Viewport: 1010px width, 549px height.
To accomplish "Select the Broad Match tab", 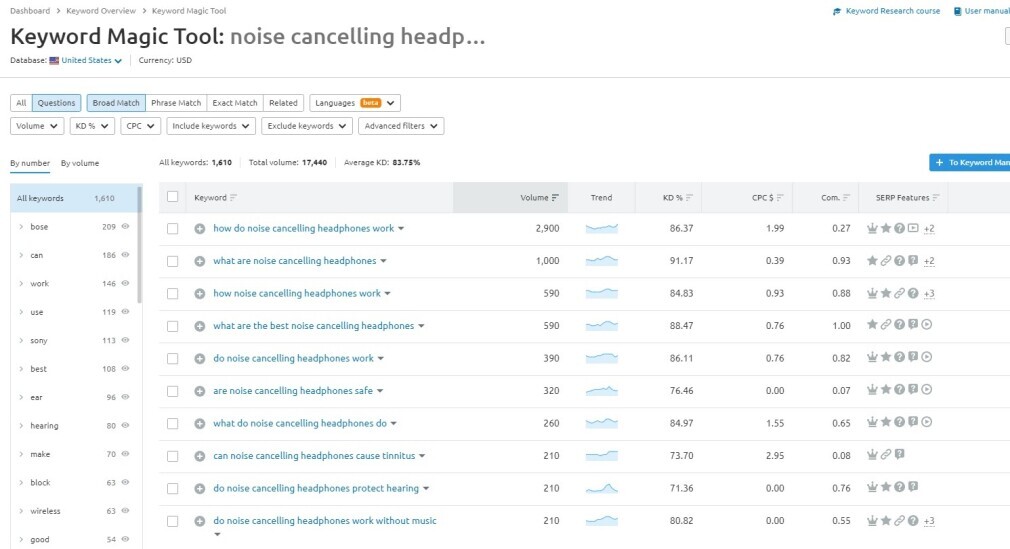I will (x=116, y=103).
